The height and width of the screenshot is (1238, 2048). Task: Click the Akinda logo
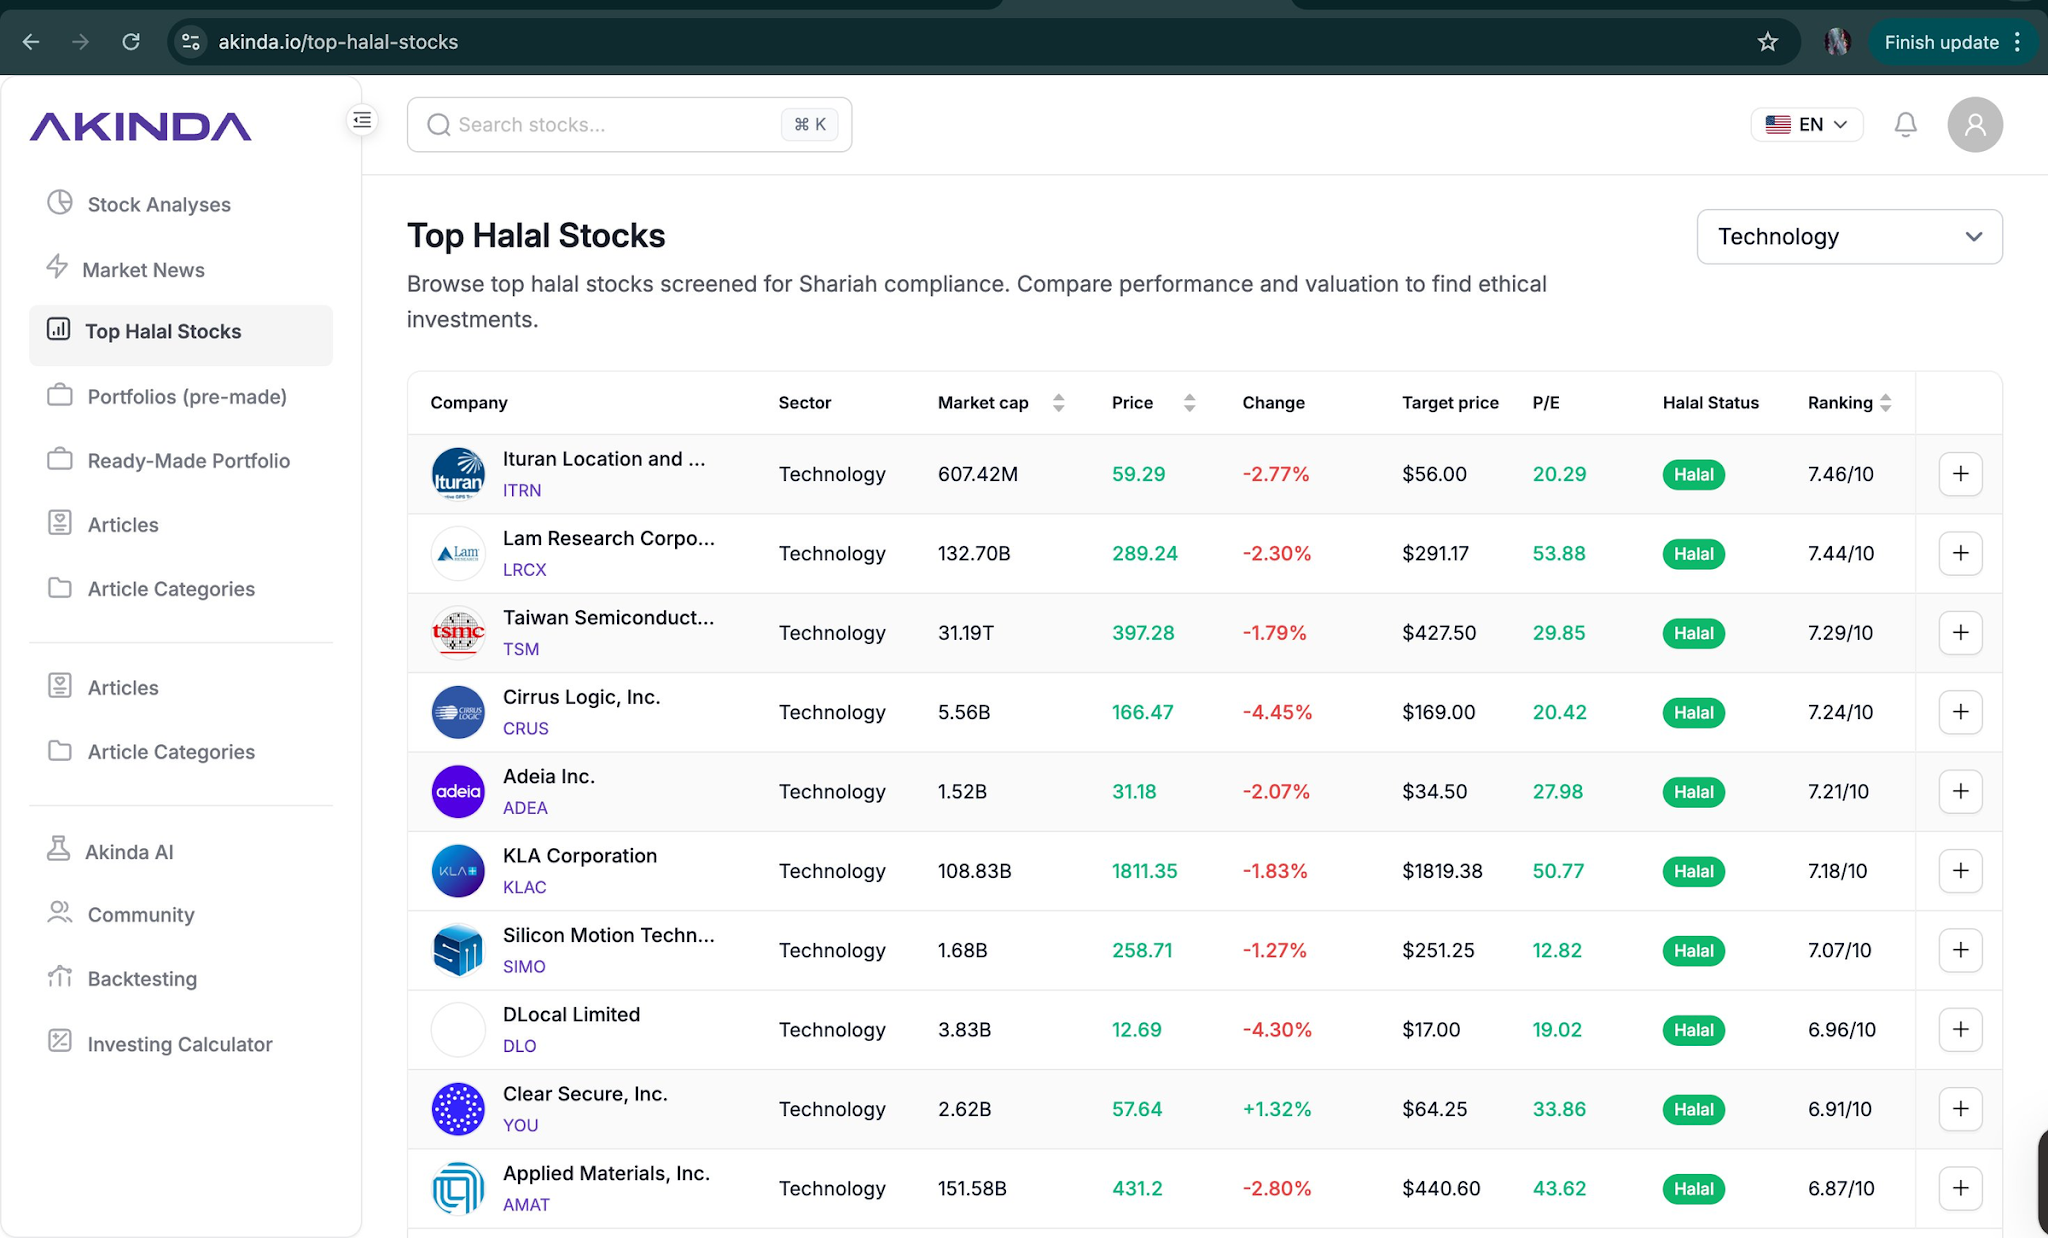point(141,126)
